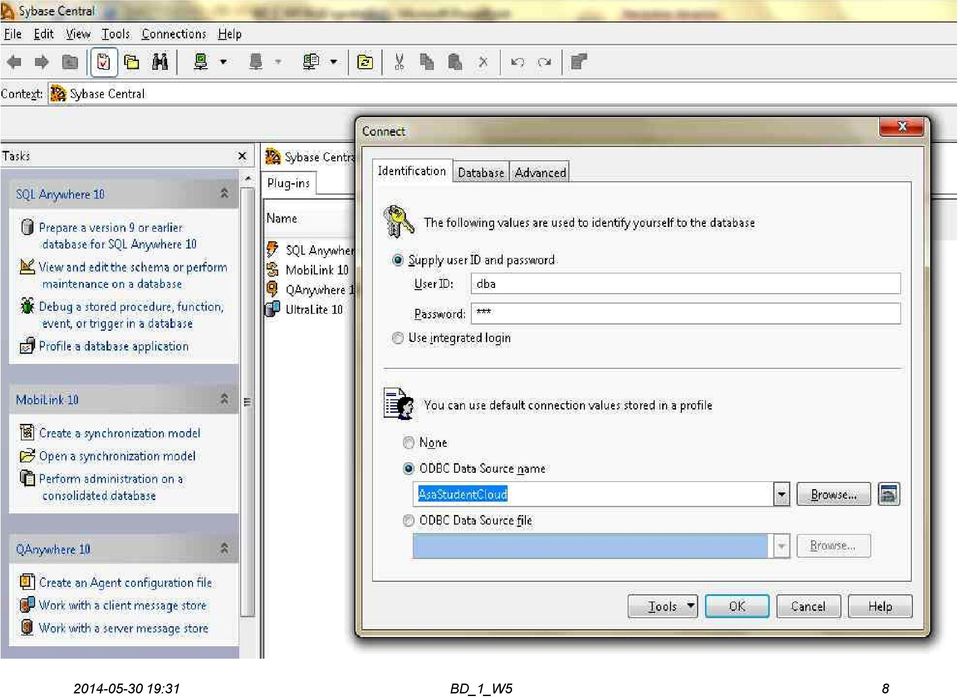
Task: Open the Help menu
Action: (230, 34)
